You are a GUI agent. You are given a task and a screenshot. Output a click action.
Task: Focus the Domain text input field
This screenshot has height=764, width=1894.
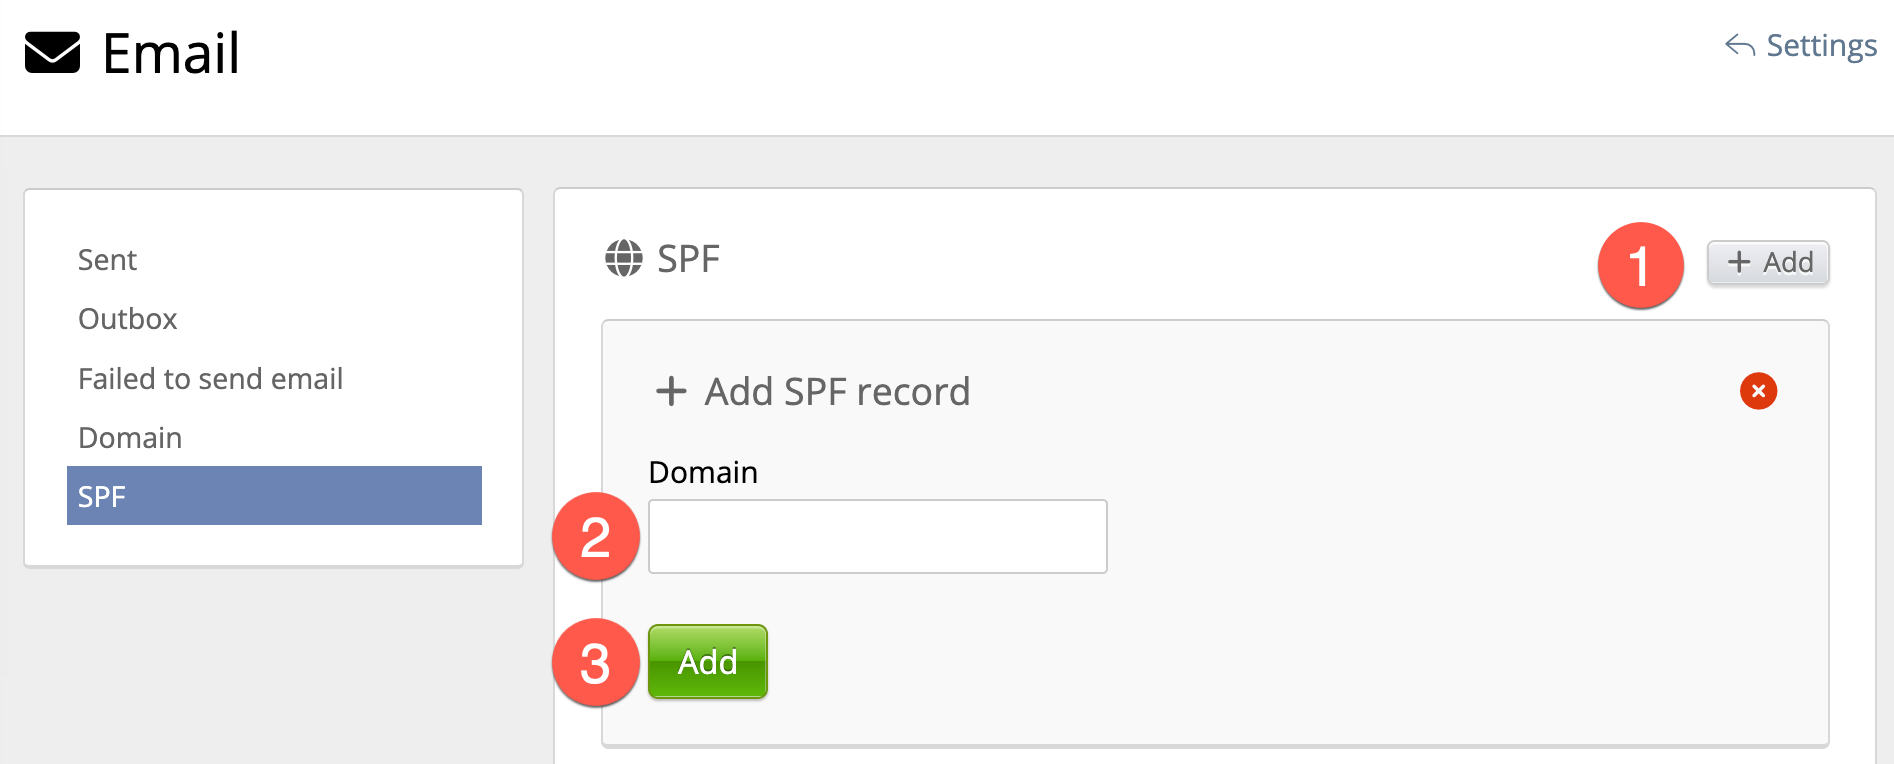(x=877, y=537)
